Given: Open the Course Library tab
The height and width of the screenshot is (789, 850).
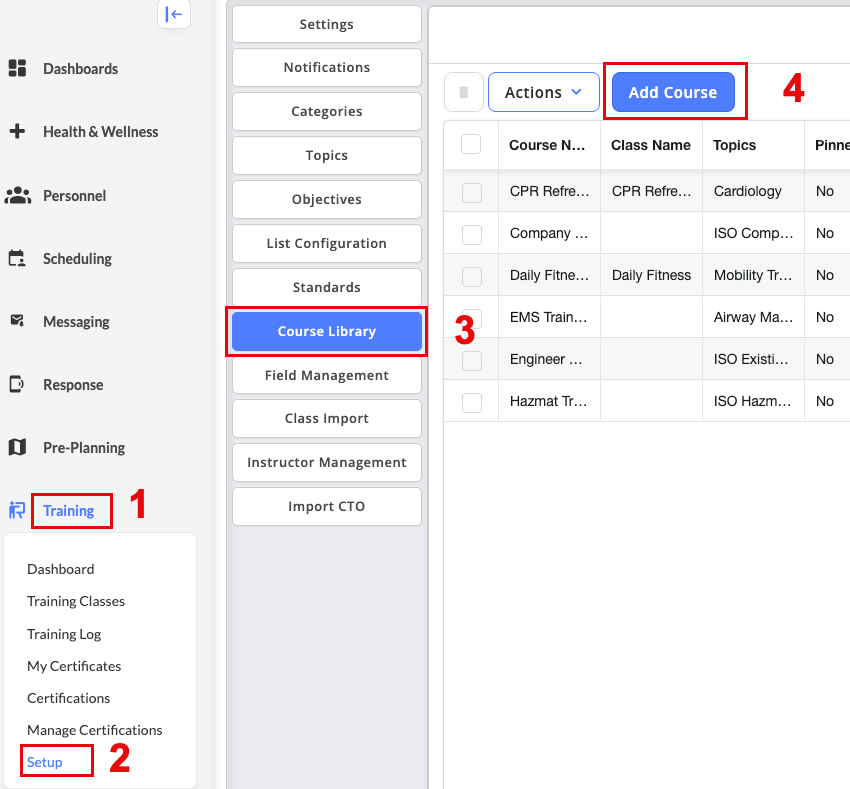Looking at the screenshot, I should point(327,332).
